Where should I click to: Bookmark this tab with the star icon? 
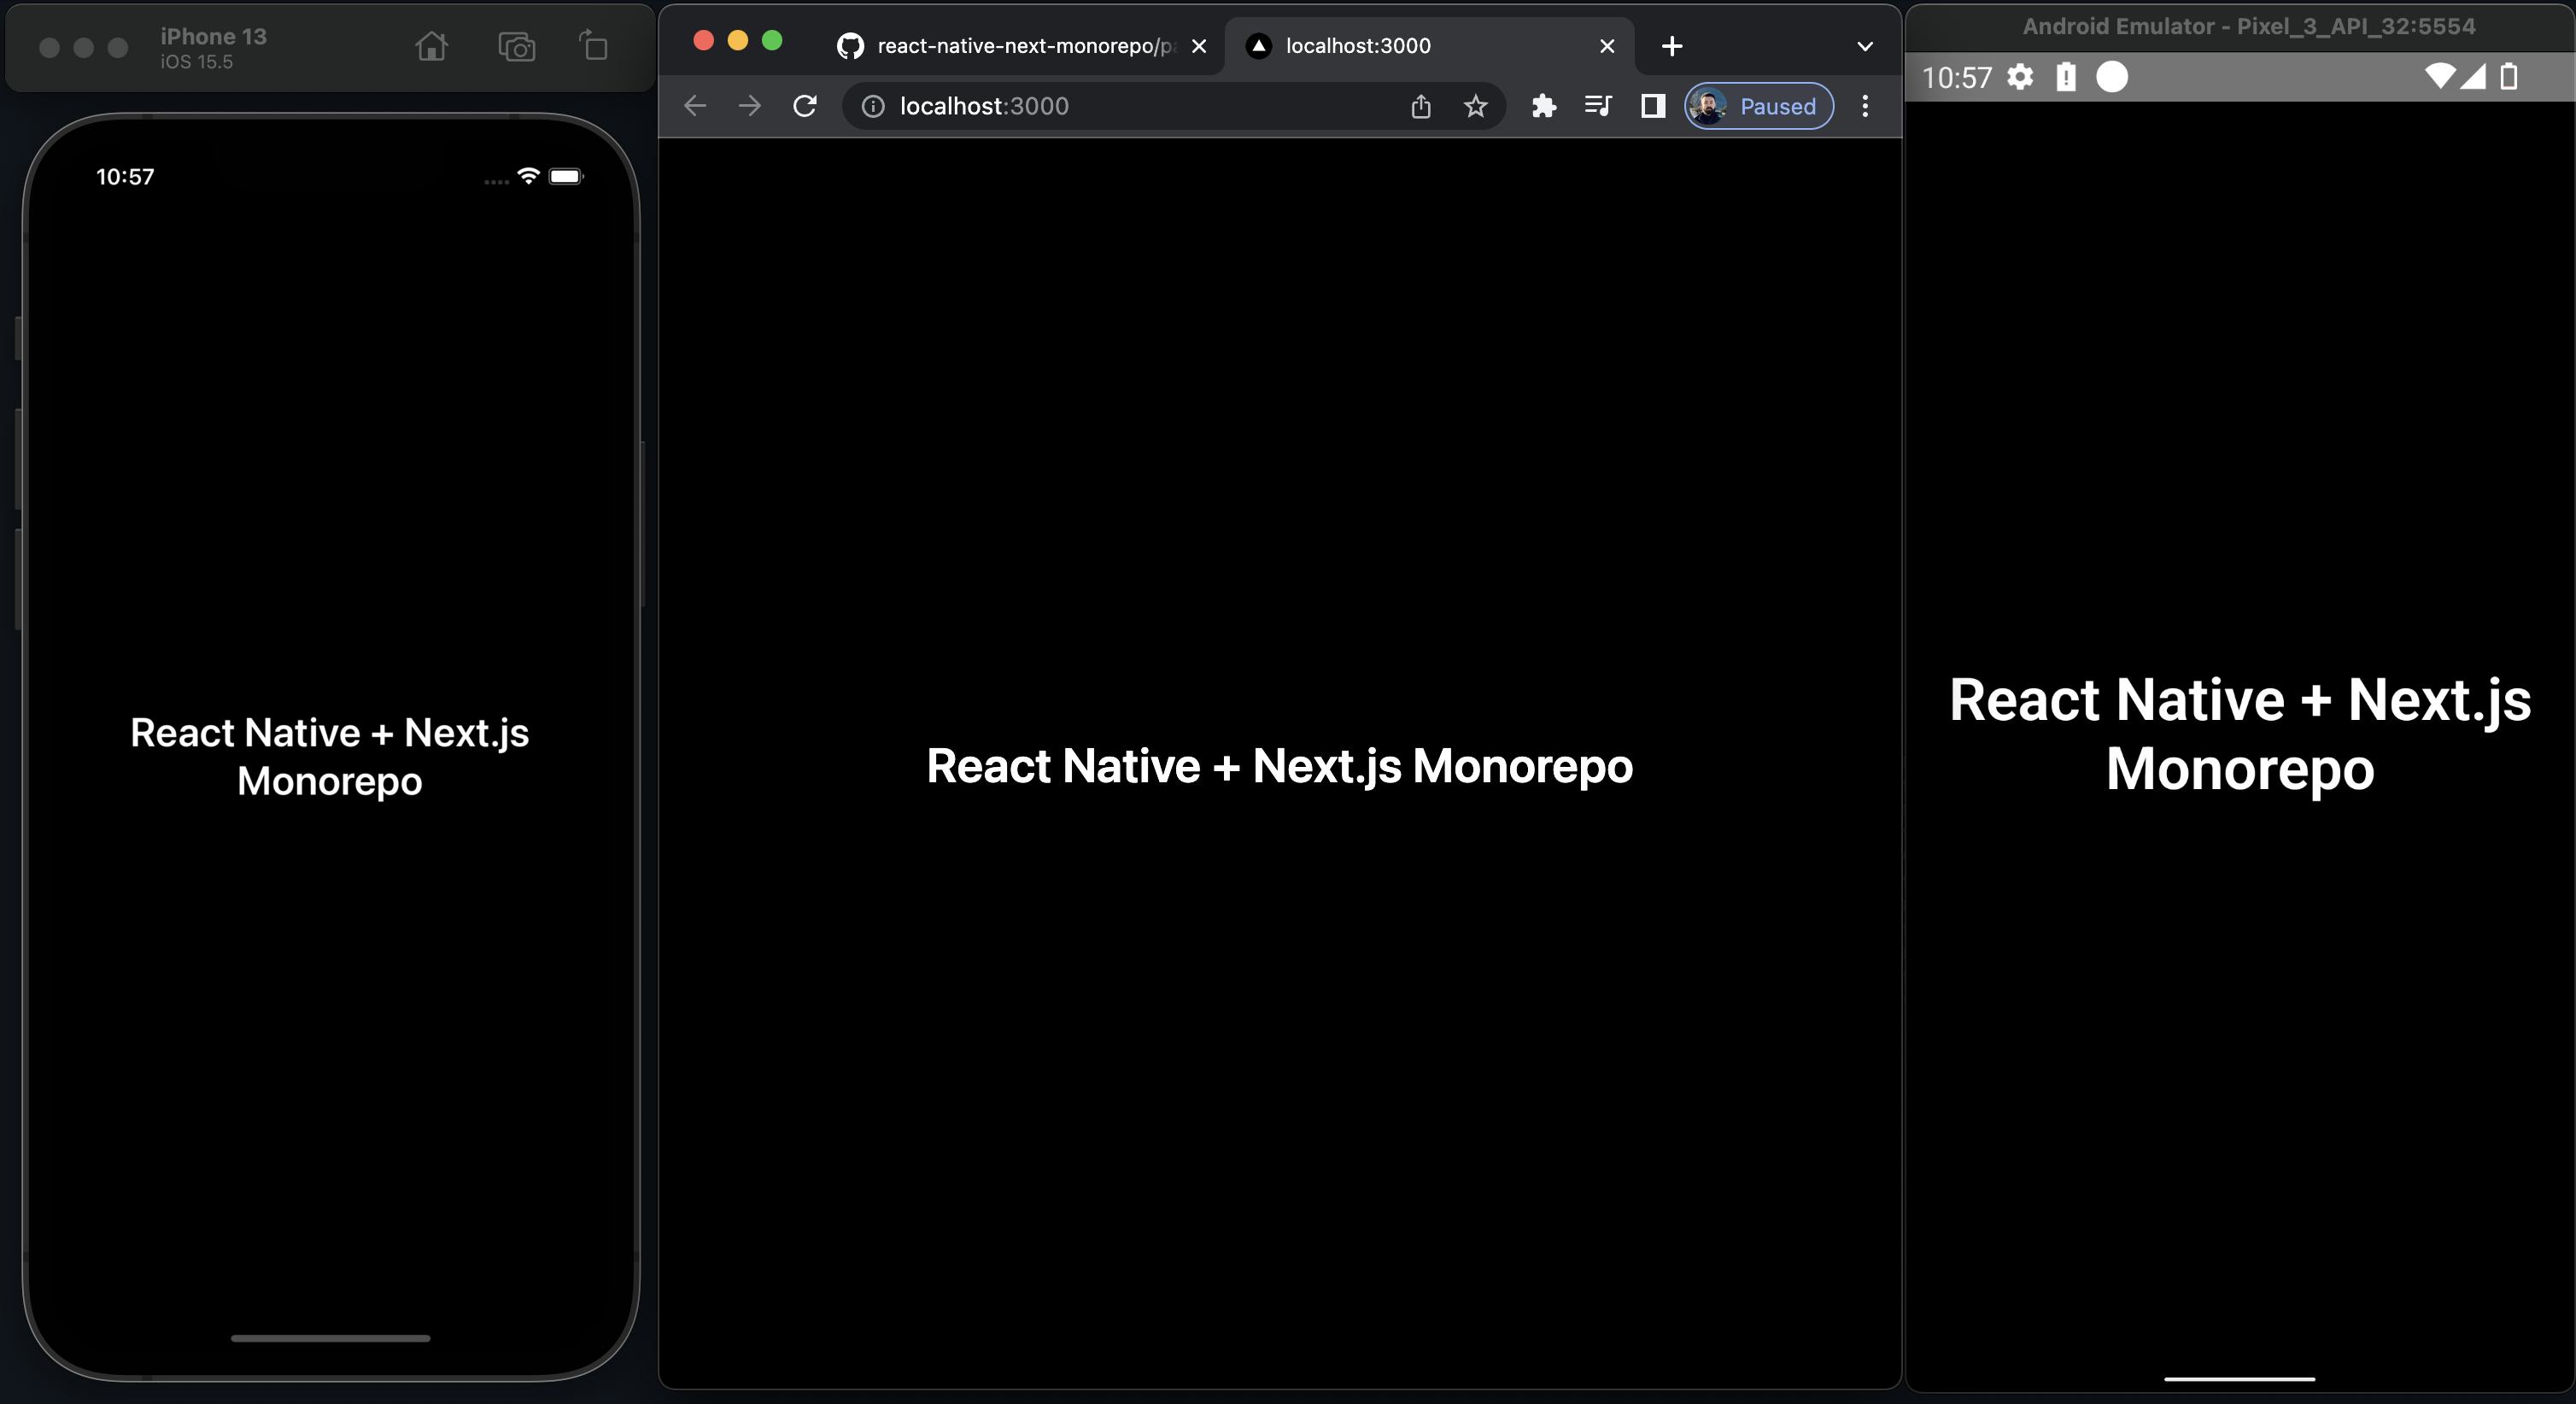click(x=1476, y=106)
